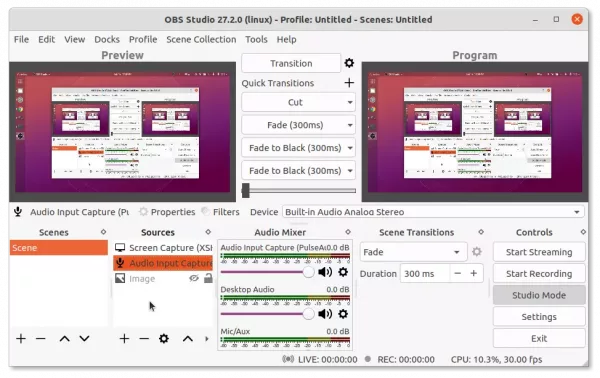Toggle visibility of the Image source
The width and height of the screenshot is (600, 378).
[x=194, y=278]
